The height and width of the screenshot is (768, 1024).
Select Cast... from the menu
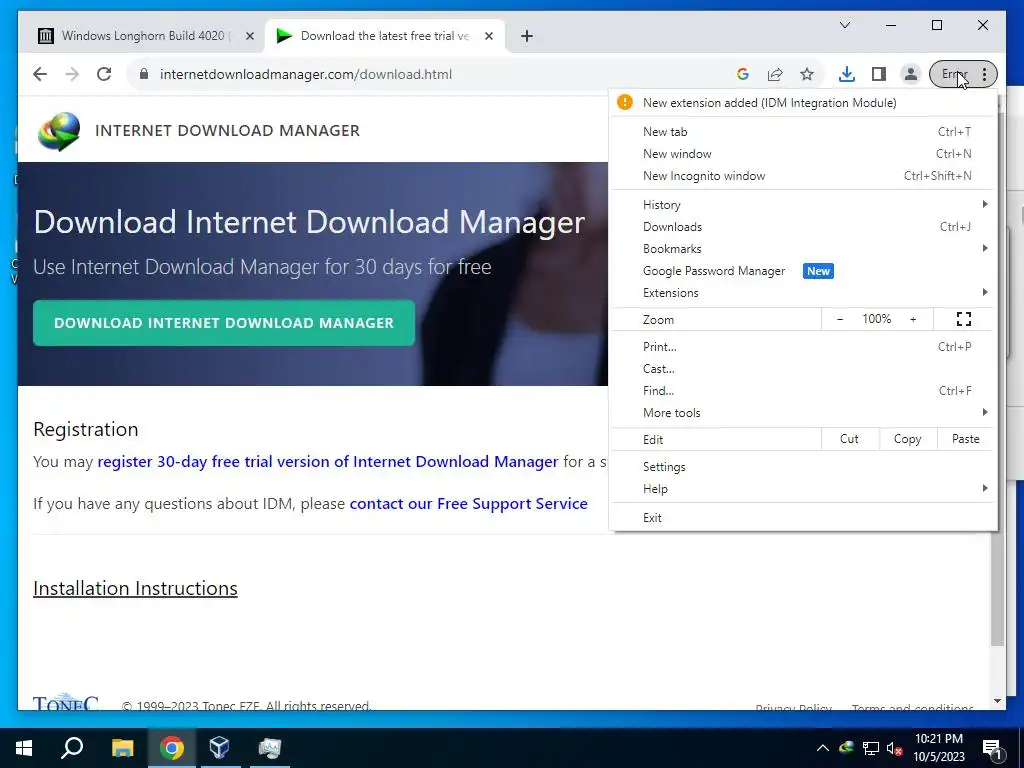coord(803,370)
